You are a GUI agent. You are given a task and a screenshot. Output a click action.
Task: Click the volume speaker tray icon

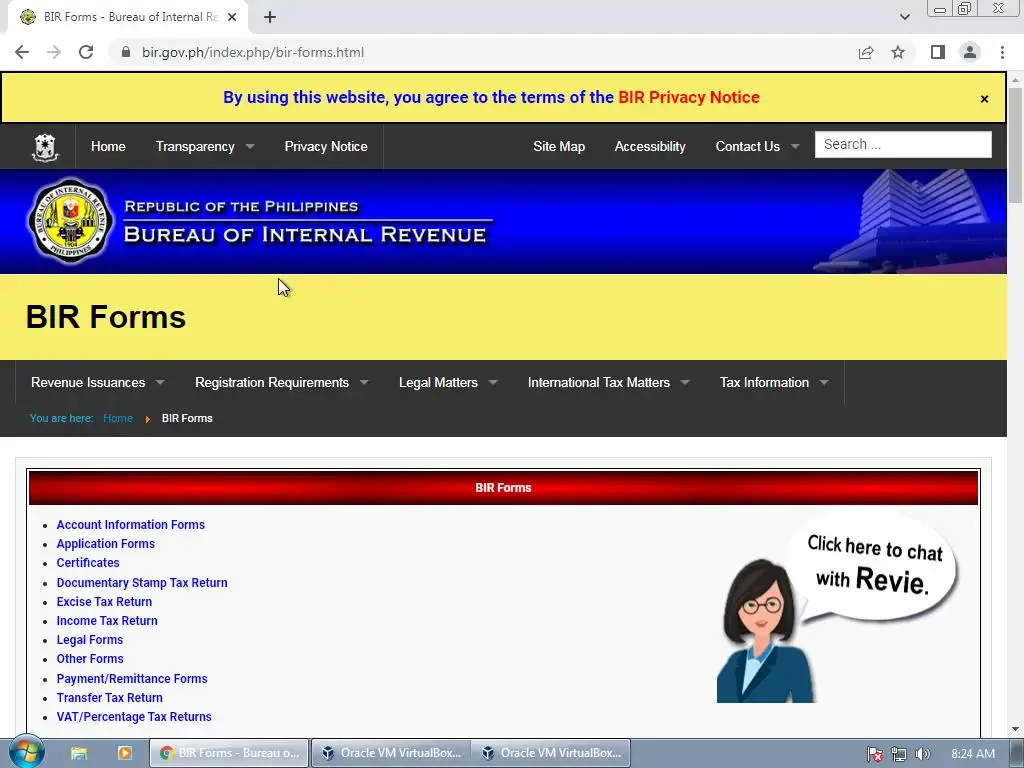coord(922,754)
